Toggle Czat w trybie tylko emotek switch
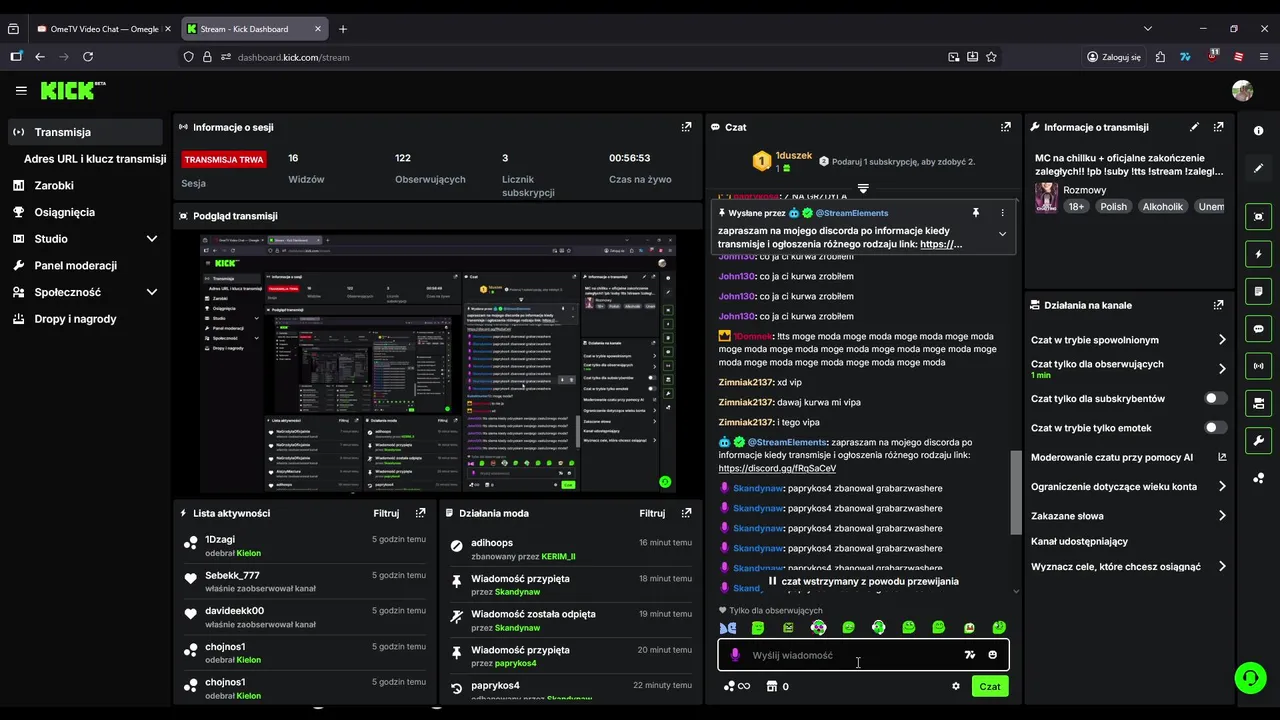The width and height of the screenshot is (1280, 720). (1215, 427)
